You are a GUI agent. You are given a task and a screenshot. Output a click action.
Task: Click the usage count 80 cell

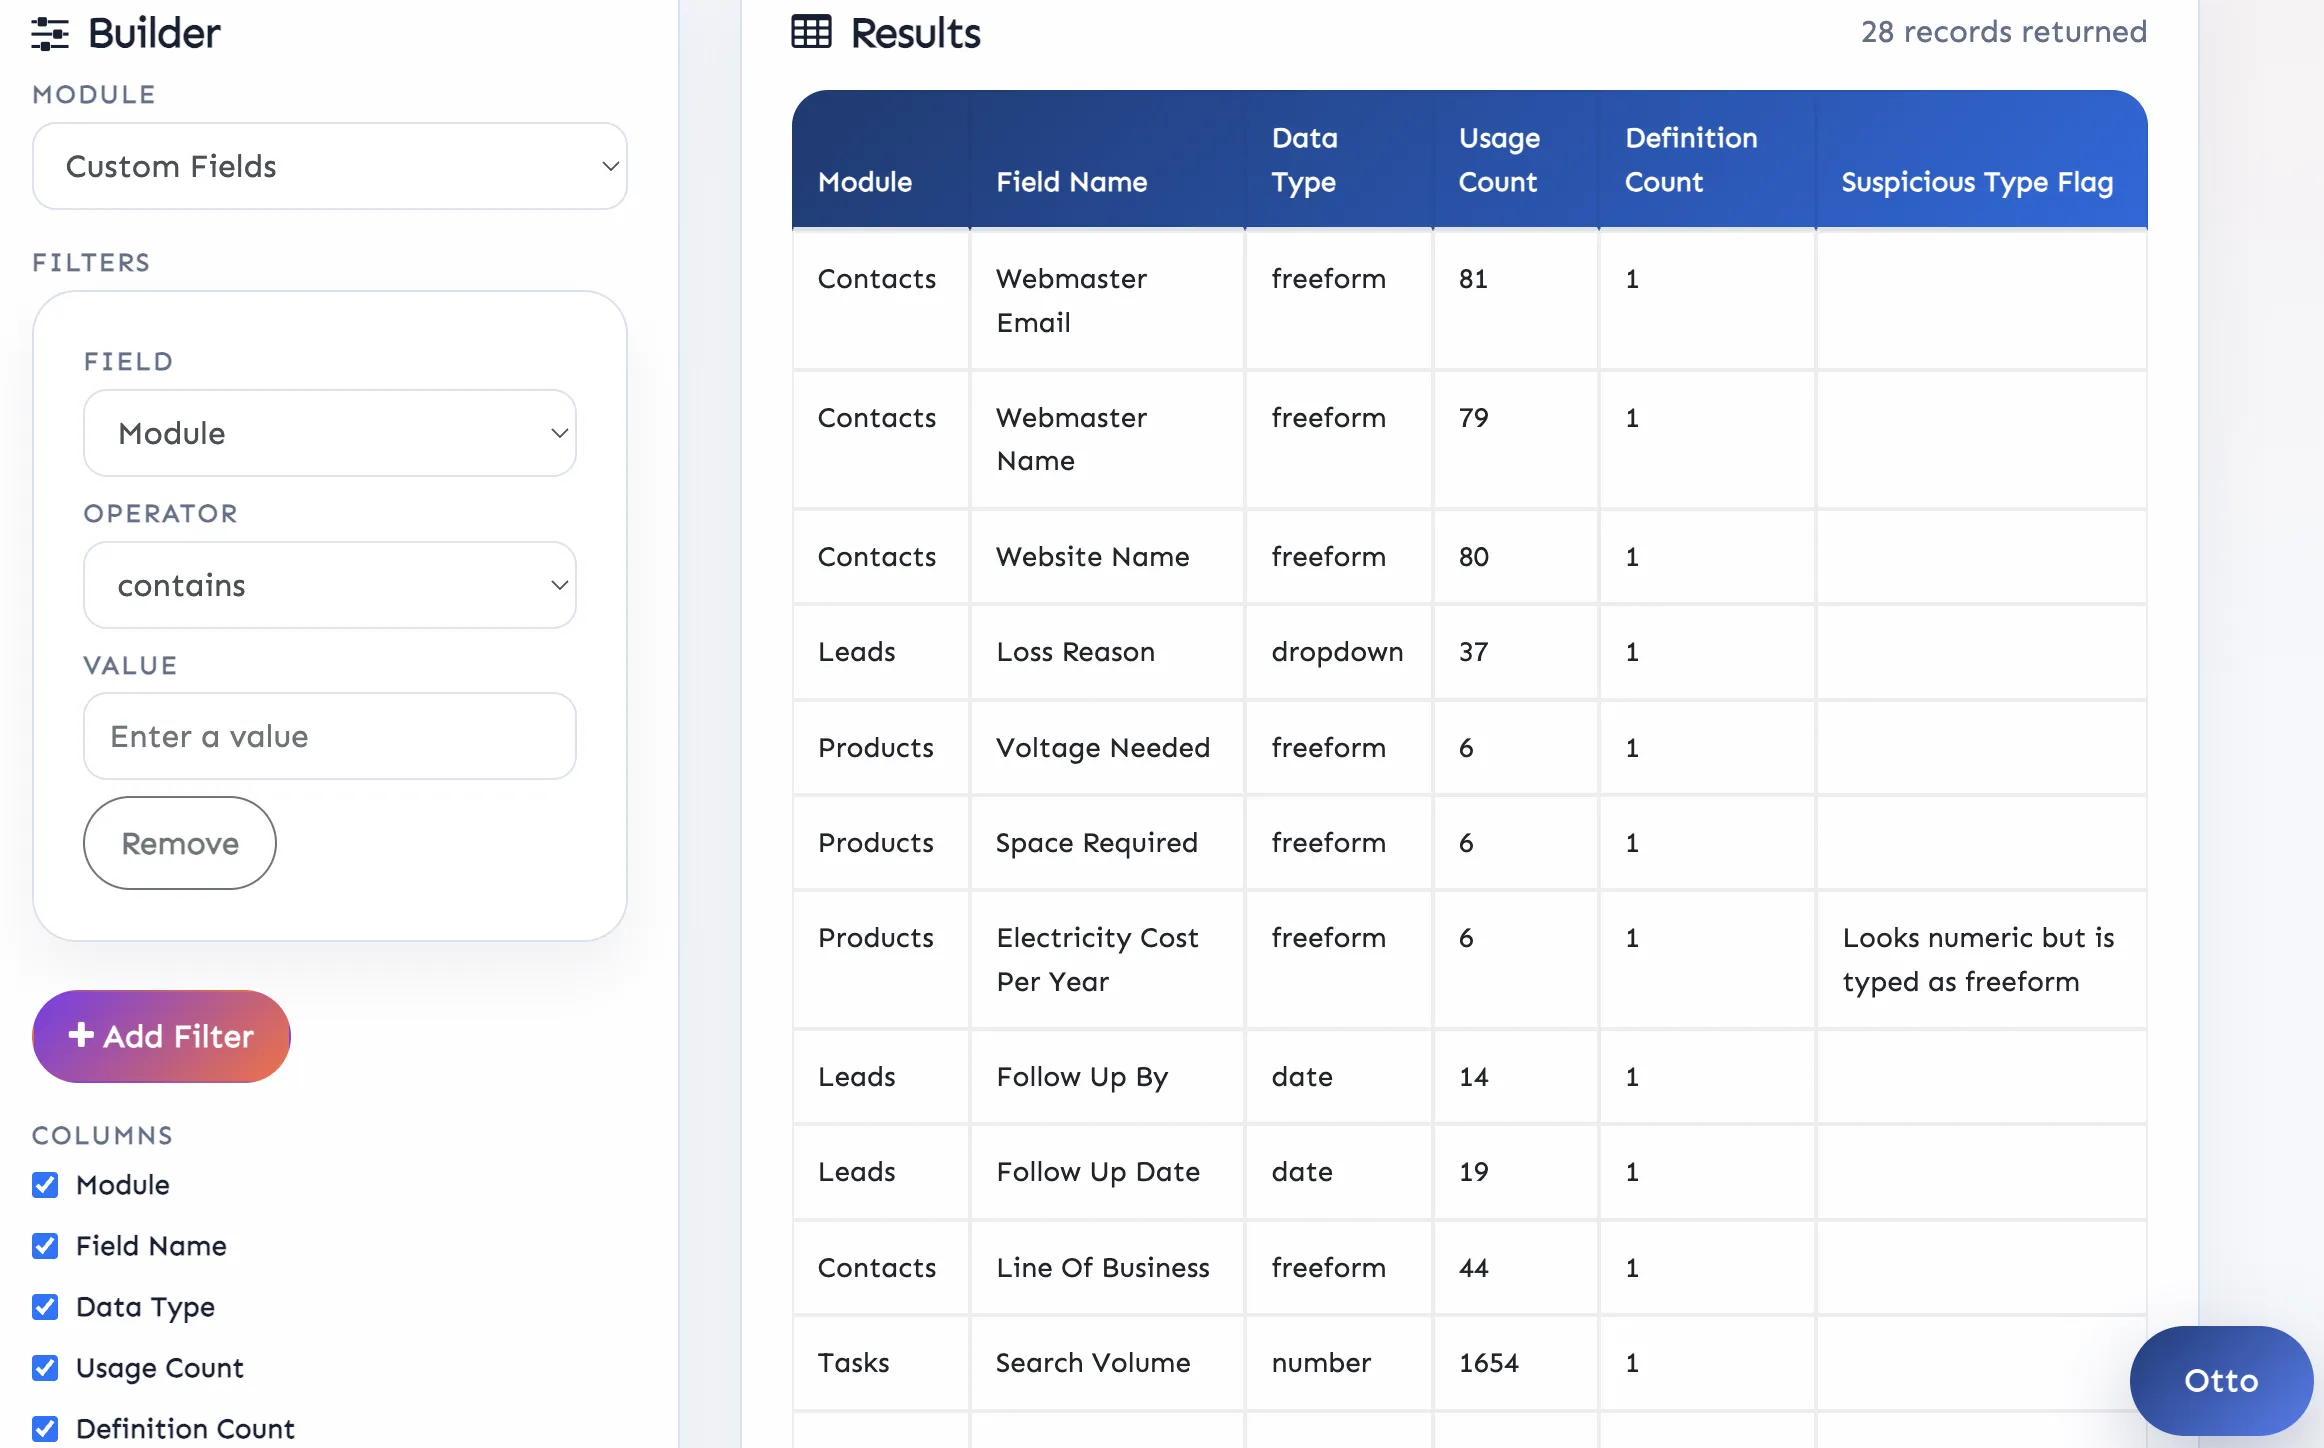point(1515,557)
